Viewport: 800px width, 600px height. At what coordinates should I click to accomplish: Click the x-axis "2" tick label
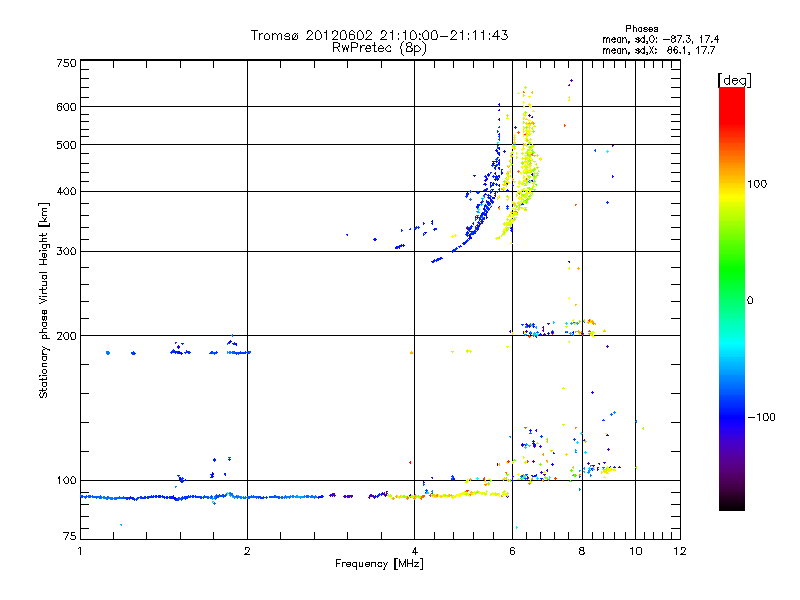pyautogui.click(x=247, y=551)
